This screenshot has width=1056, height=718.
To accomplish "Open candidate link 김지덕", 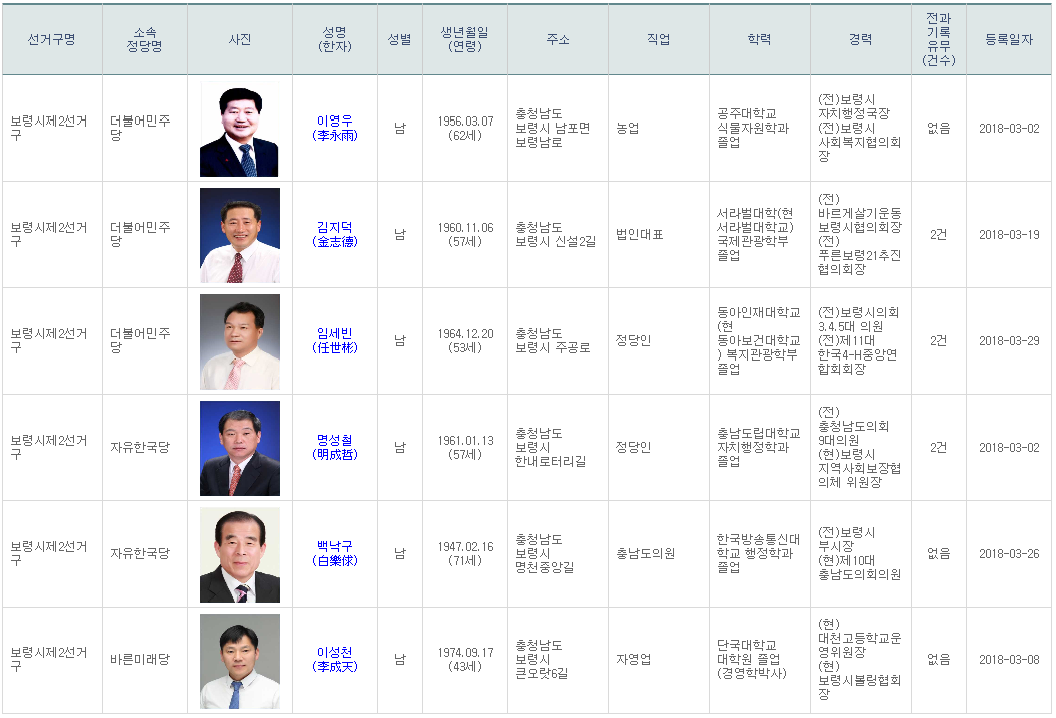I will pos(335,234).
